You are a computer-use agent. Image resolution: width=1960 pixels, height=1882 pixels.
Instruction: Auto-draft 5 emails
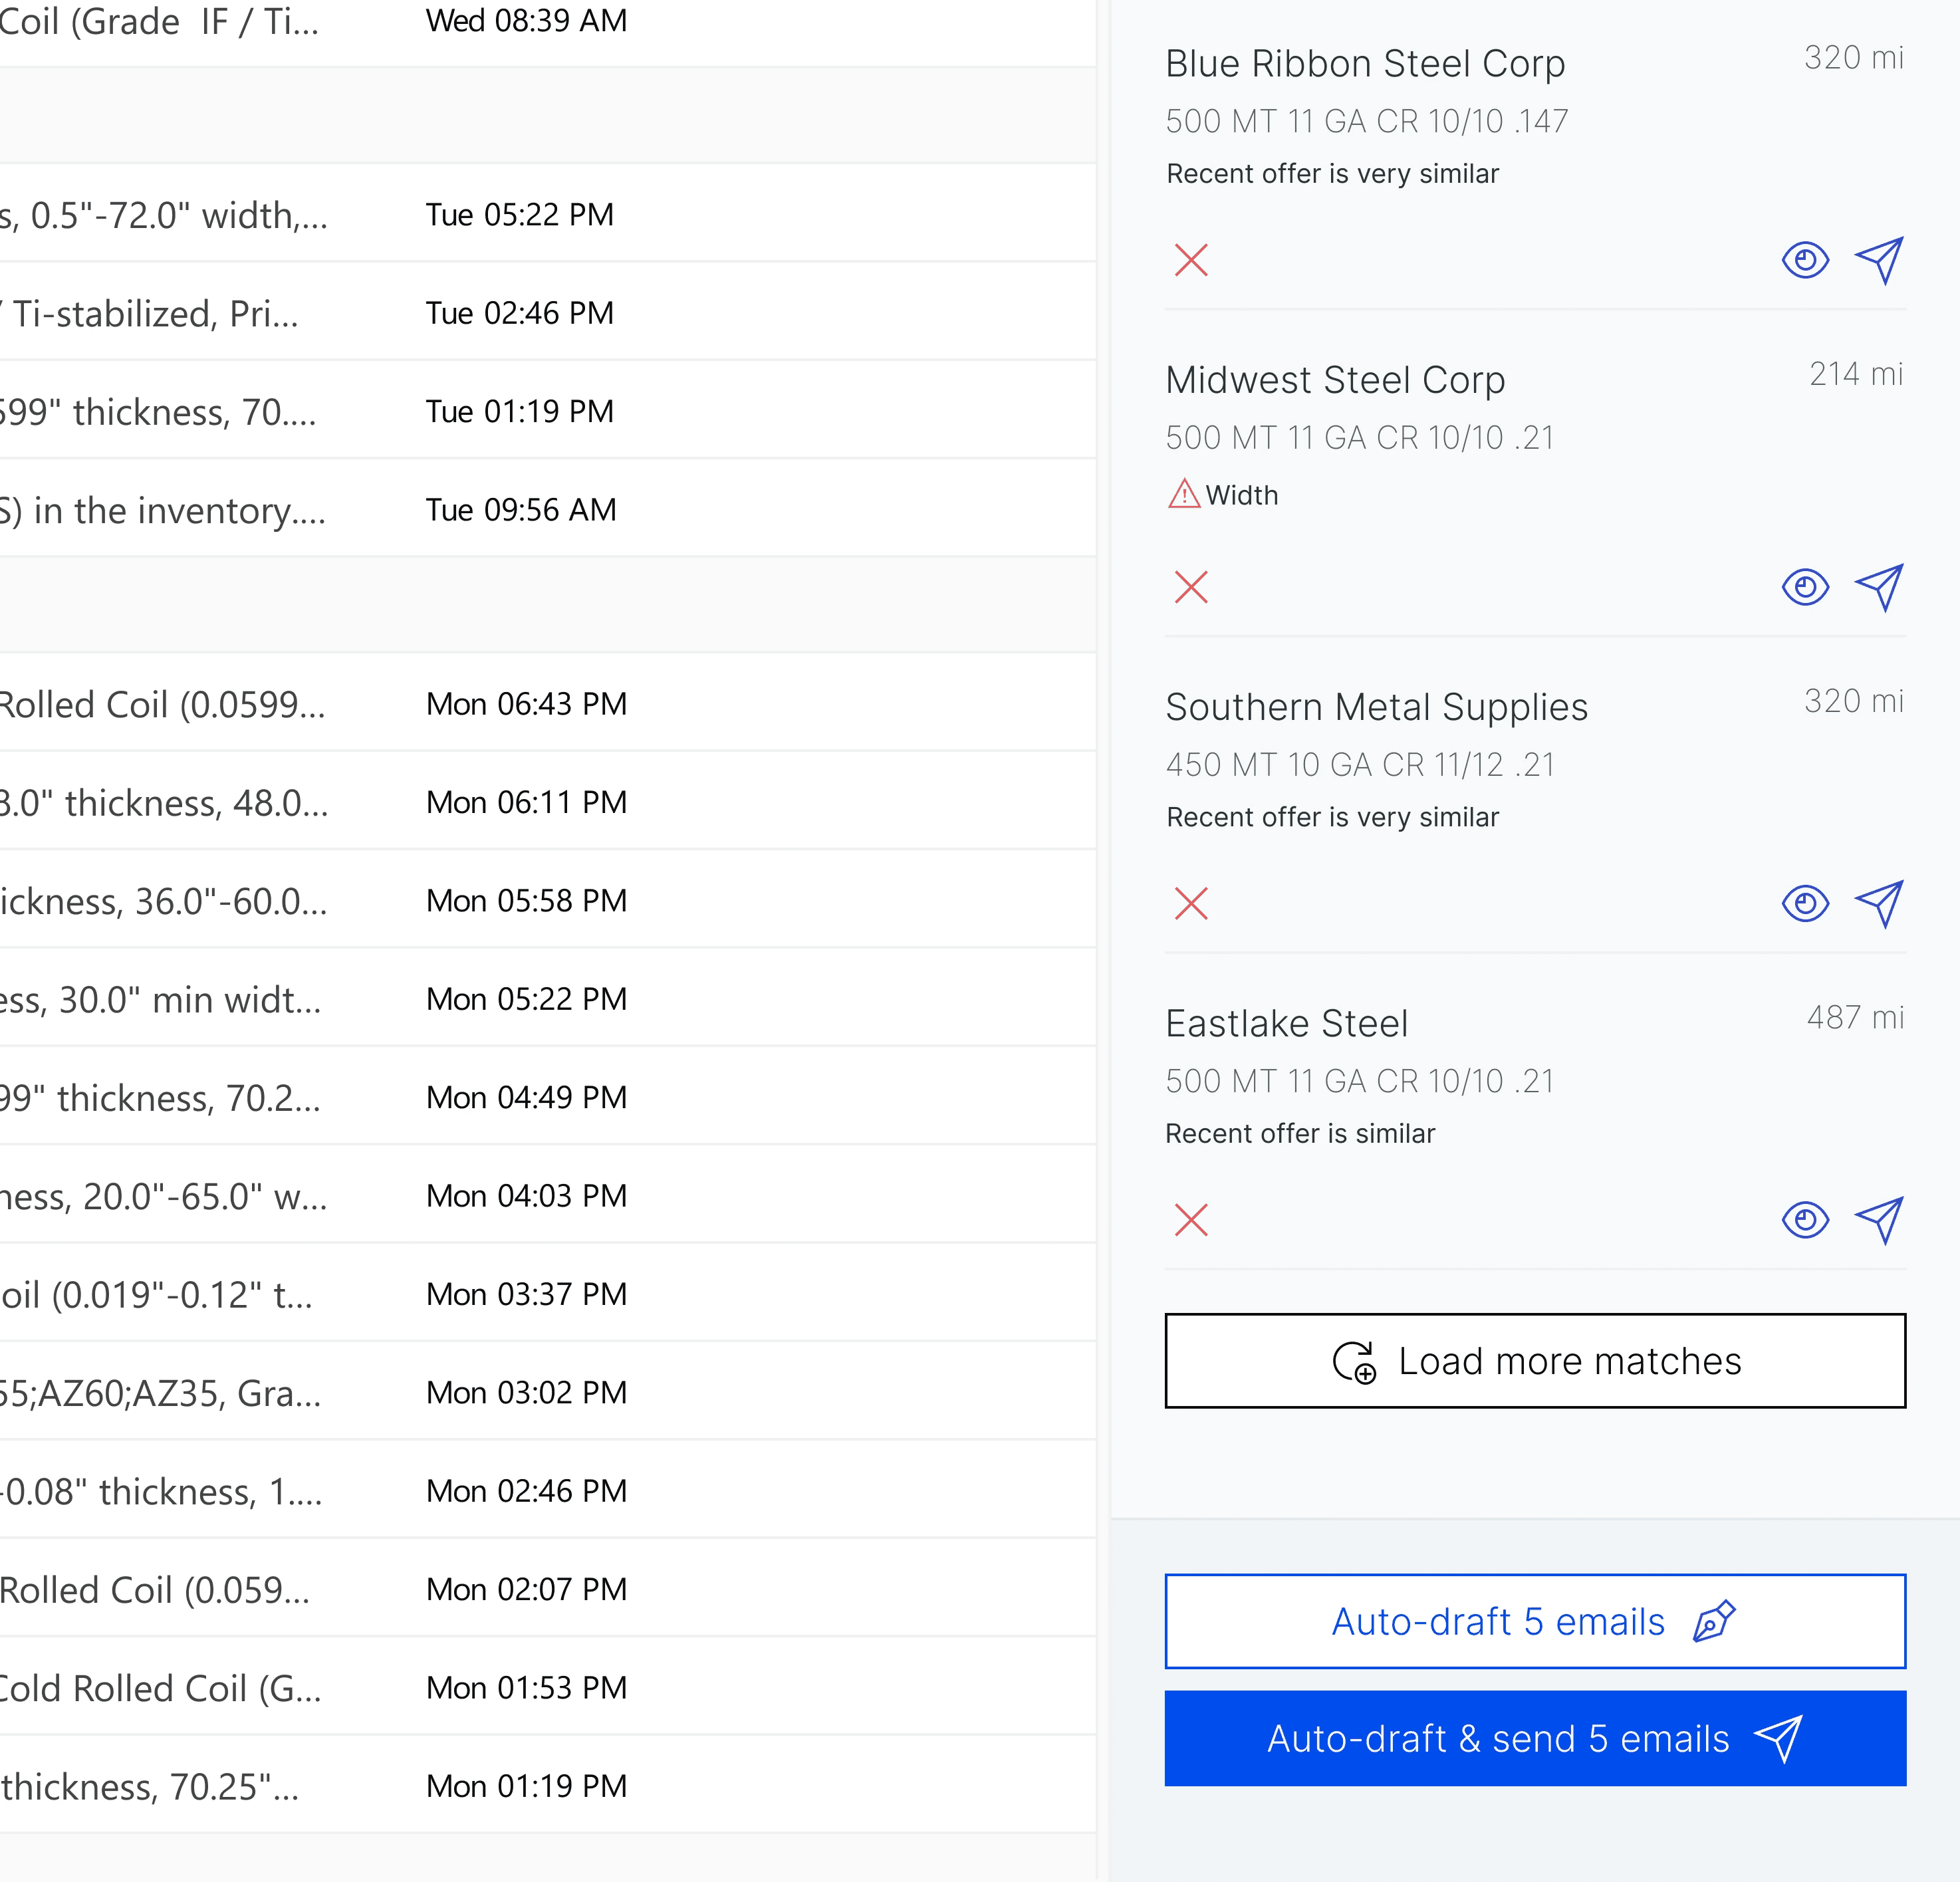tap(1534, 1621)
